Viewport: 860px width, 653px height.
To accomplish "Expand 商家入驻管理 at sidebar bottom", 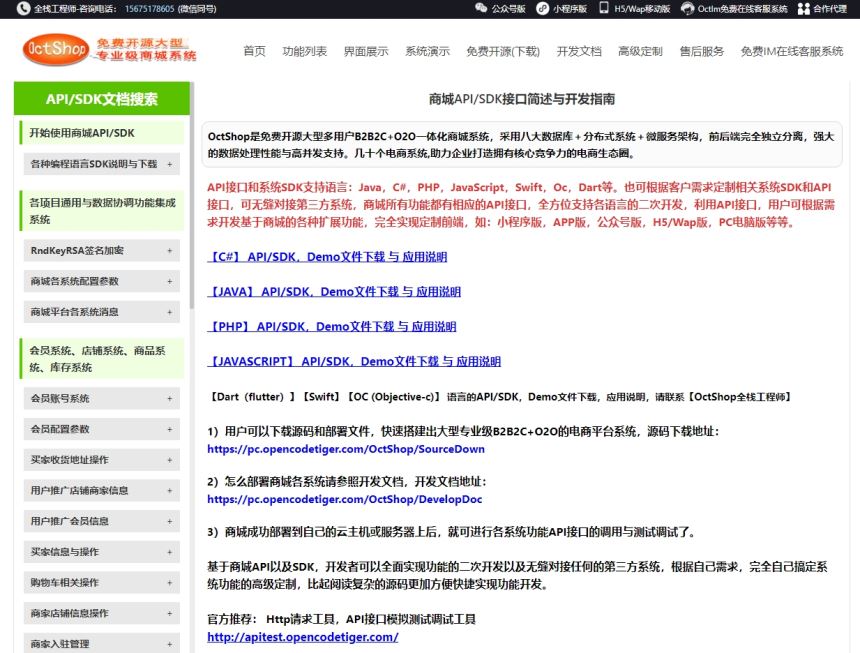I will click(100, 642).
